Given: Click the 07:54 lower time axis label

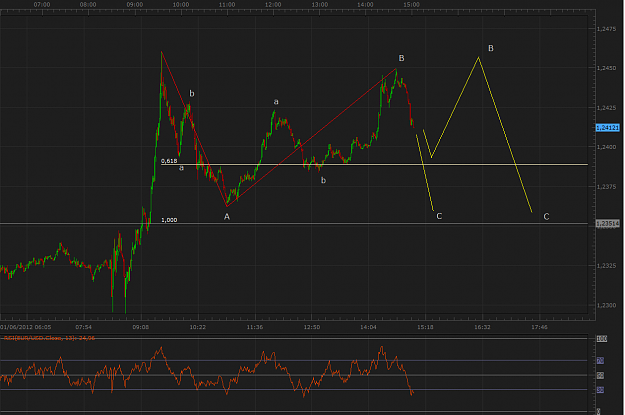Looking at the screenshot, I should (83, 327).
